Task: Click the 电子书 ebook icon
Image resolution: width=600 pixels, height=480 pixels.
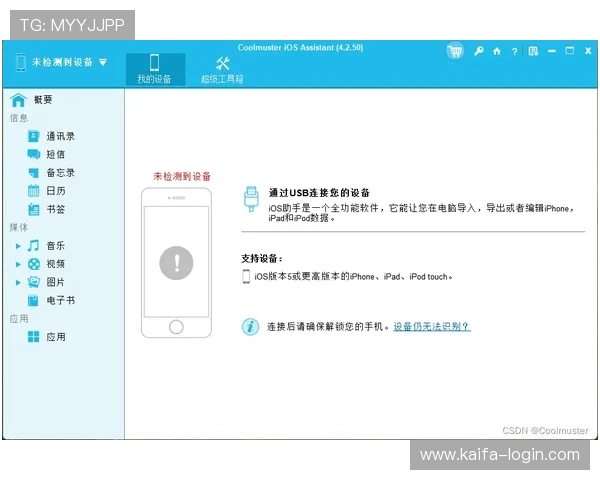Action: [34, 300]
